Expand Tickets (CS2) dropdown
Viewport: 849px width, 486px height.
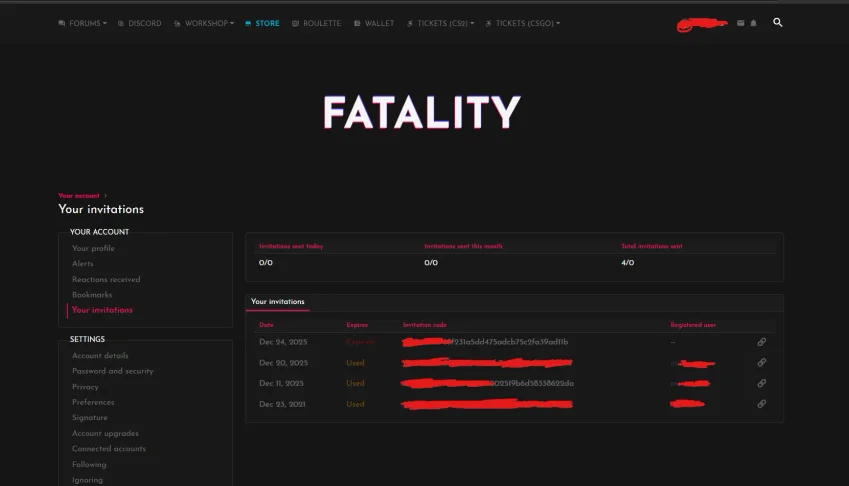point(441,23)
